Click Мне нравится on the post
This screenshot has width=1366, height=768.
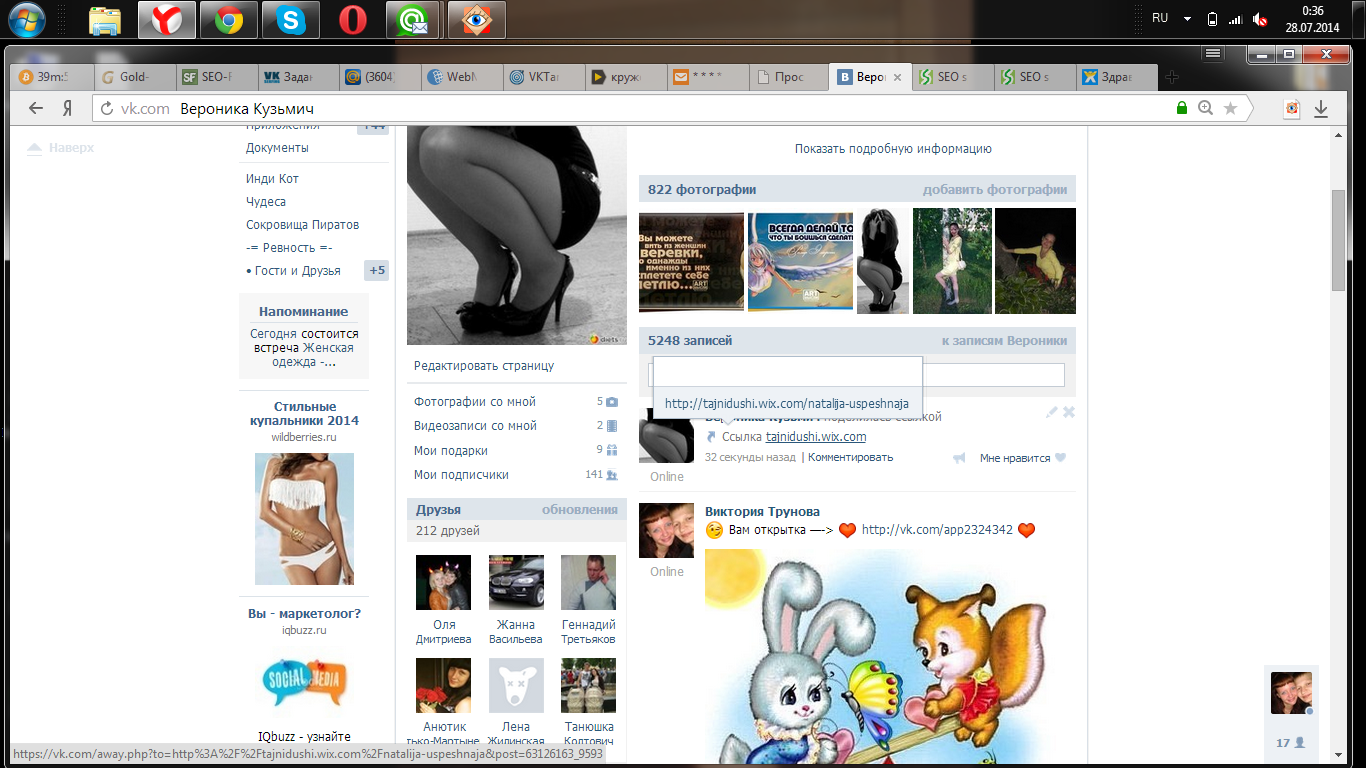click(1015, 458)
